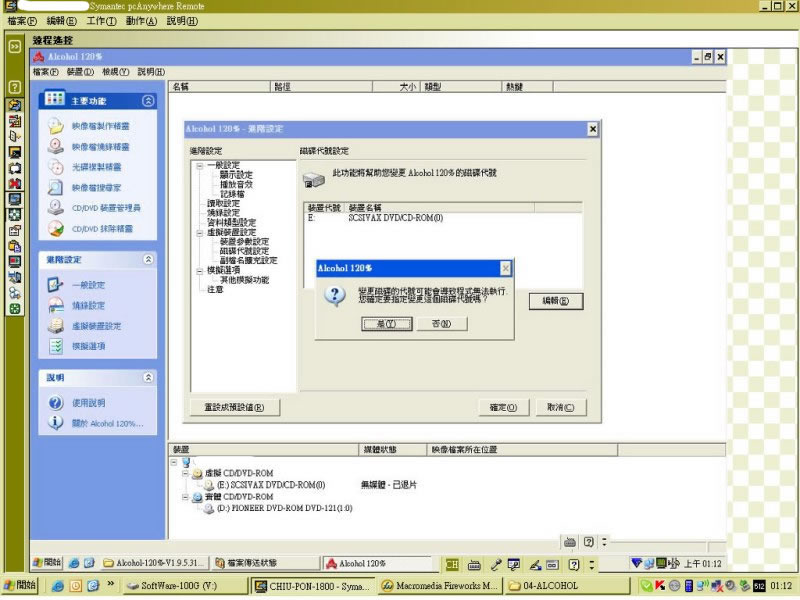The image size is (800, 600).
Task: Select 其他模擬功能 in the settings tree
Action: pyautogui.click(x=244, y=280)
